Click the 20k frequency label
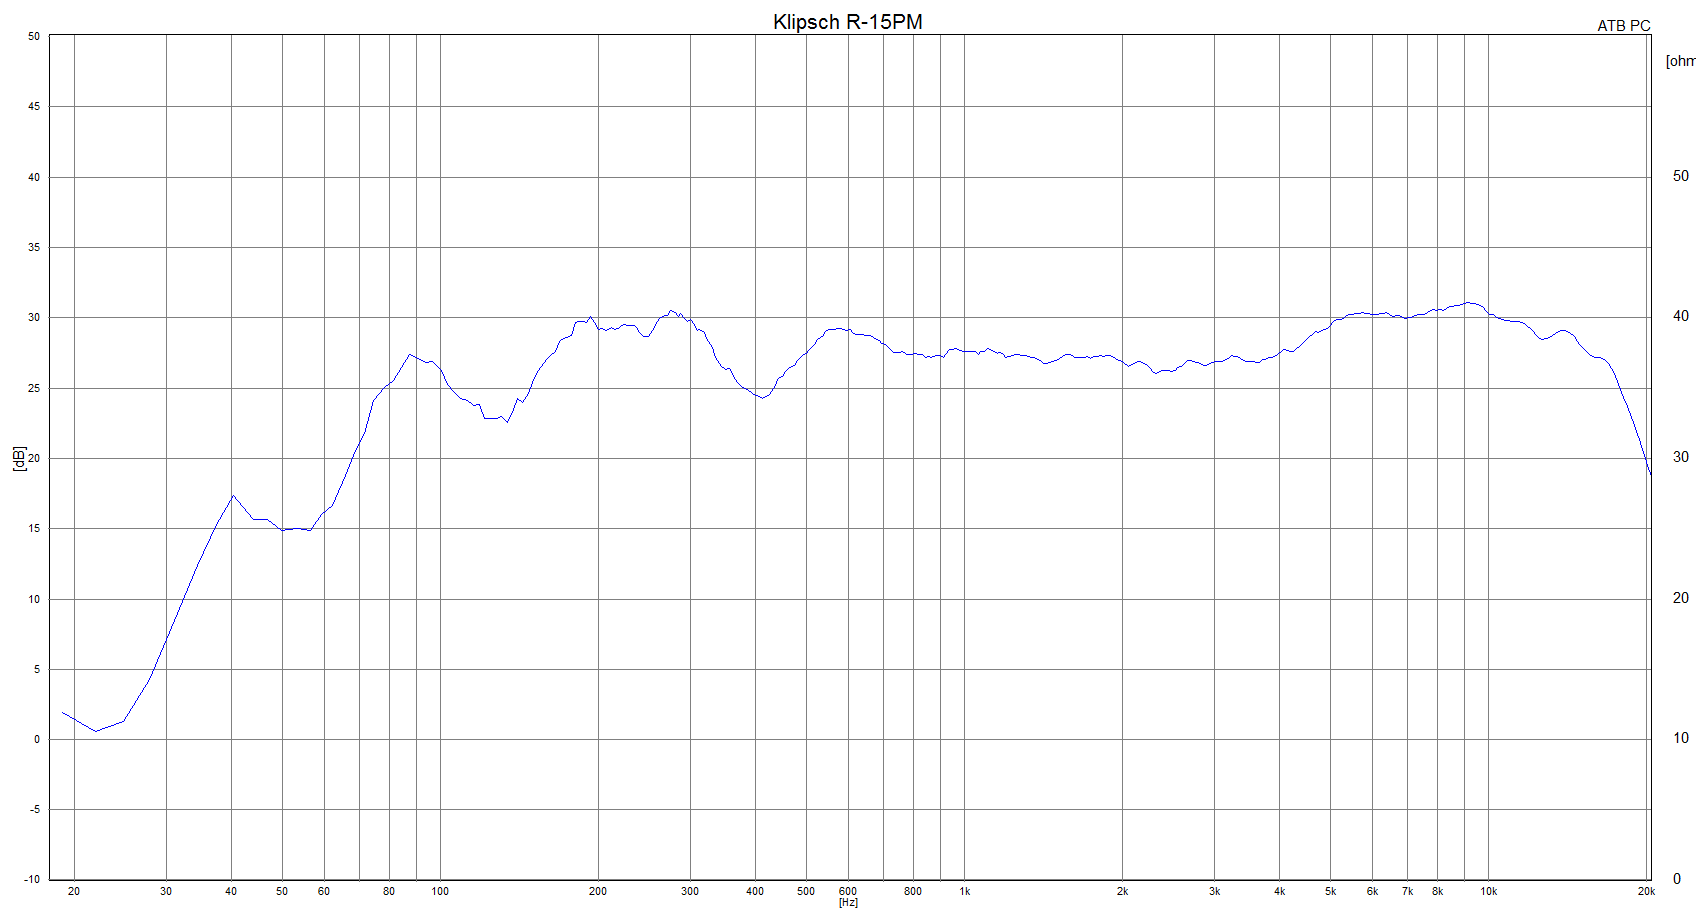This screenshot has height=919, width=1696. tap(1646, 891)
